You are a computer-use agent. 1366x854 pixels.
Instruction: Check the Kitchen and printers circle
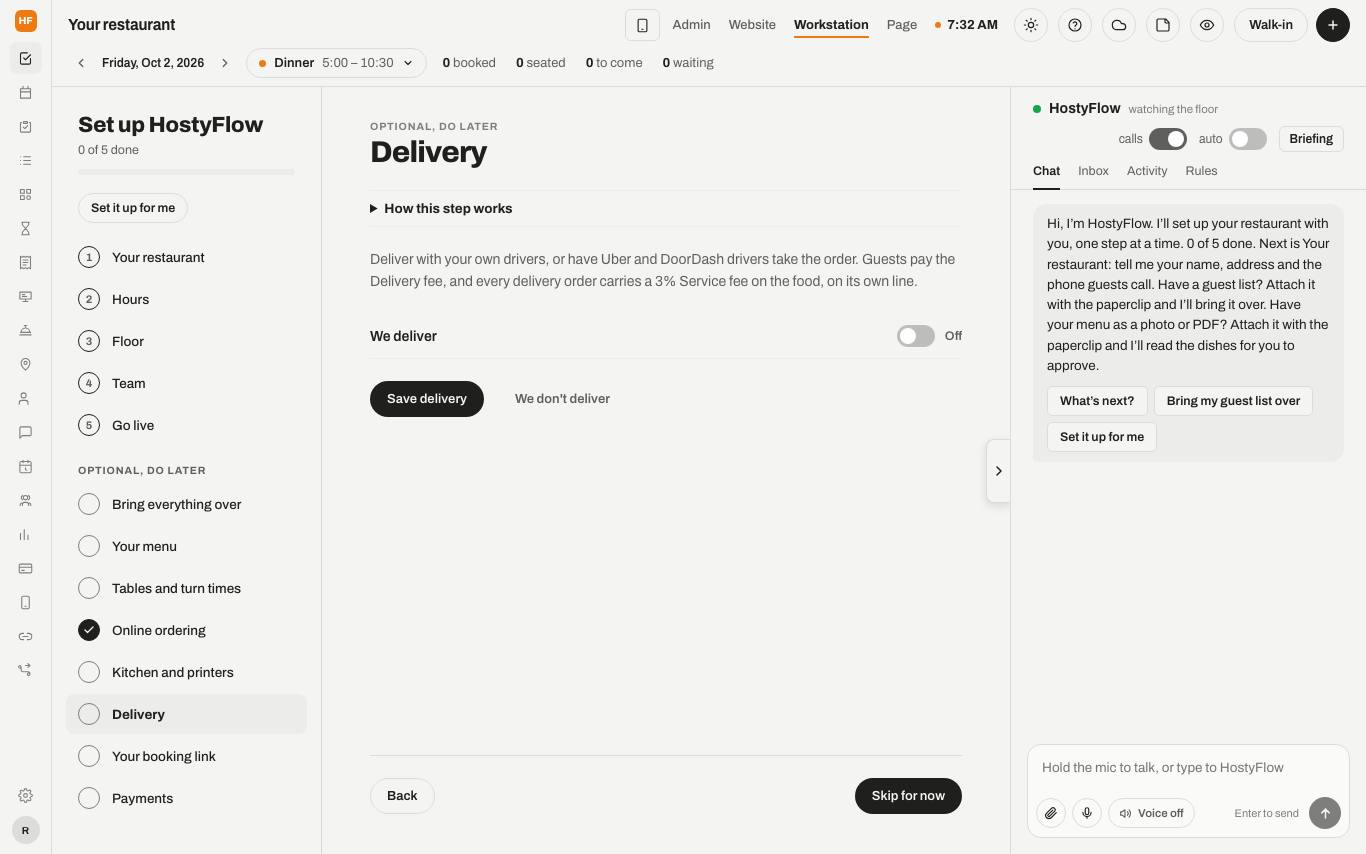click(x=89, y=672)
